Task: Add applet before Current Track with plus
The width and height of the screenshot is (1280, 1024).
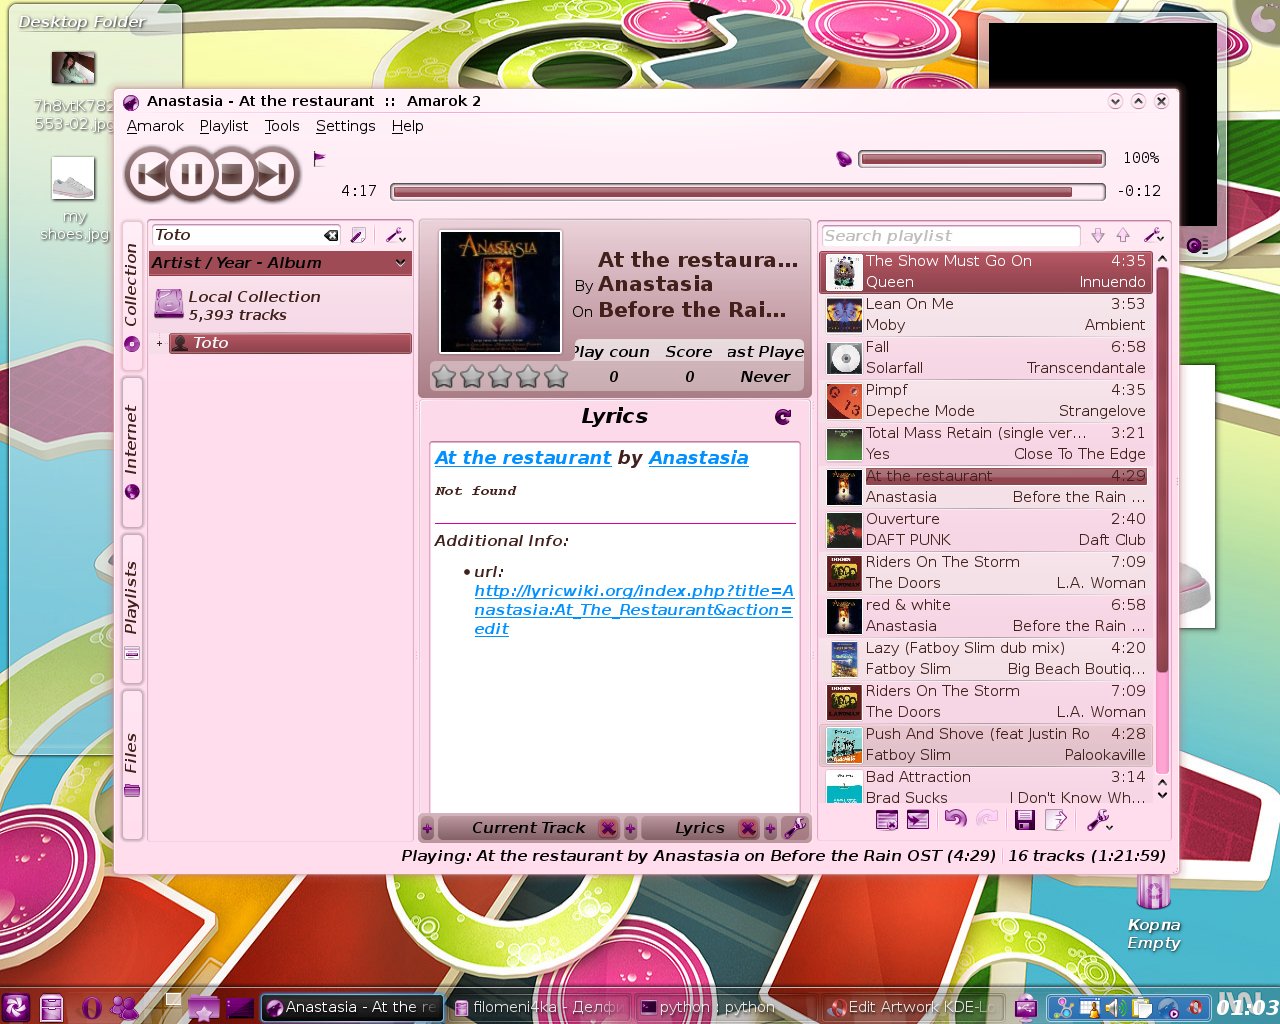Action: 427,828
